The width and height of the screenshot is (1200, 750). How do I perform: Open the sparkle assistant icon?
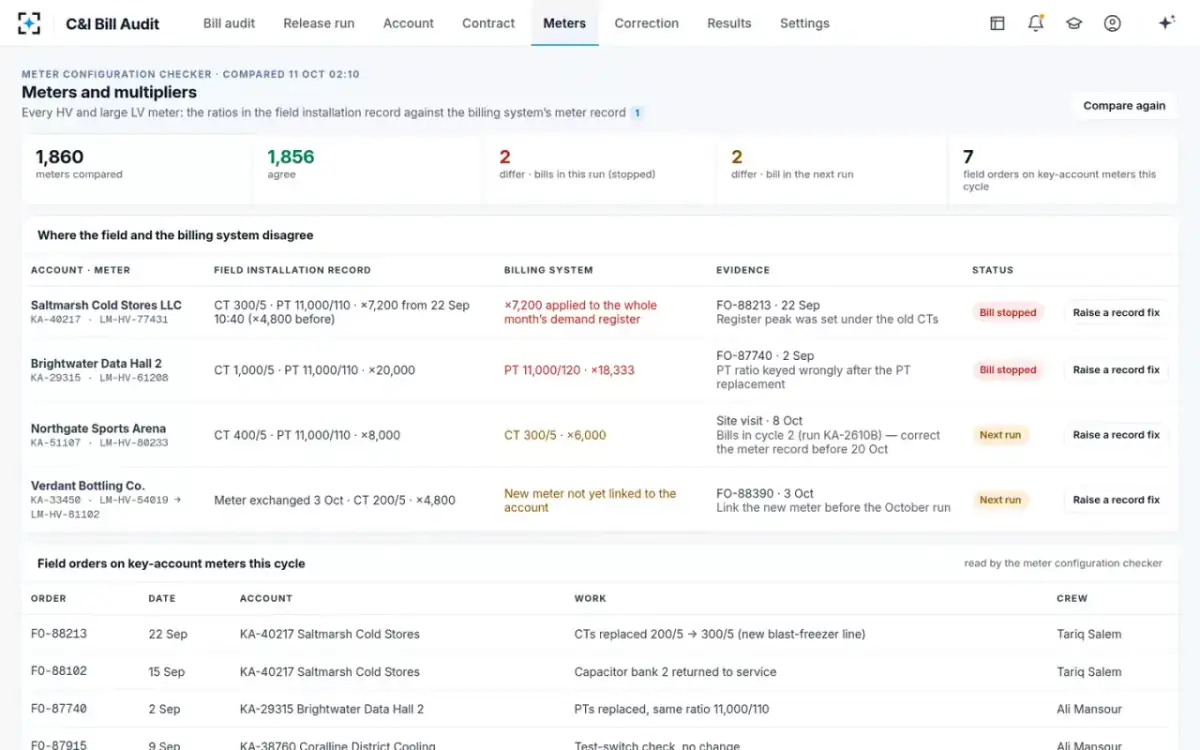tap(1166, 23)
